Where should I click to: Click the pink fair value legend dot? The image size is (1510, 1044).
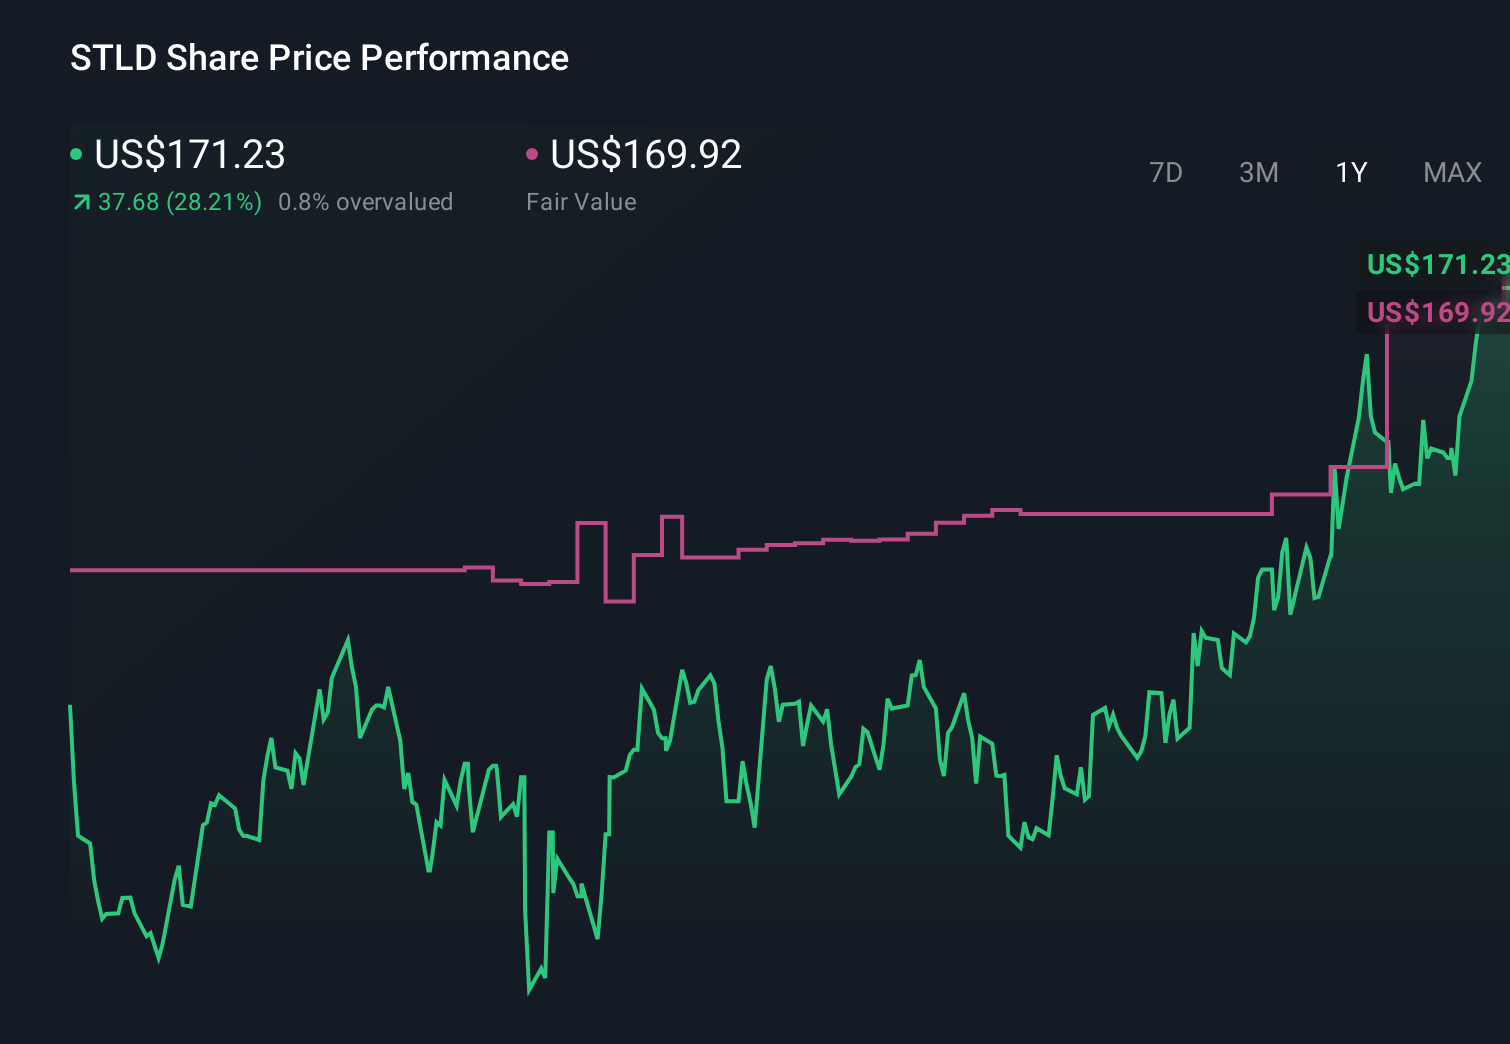point(532,154)
